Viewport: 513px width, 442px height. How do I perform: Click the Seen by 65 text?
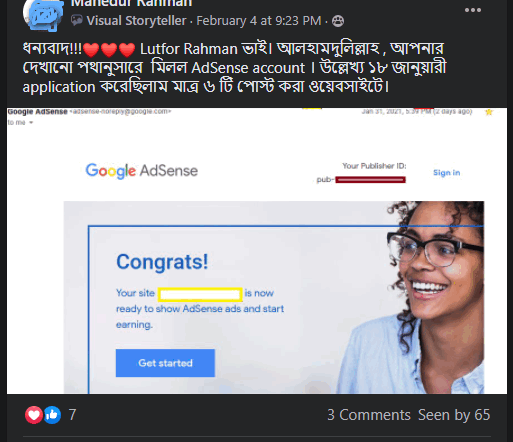454,415
